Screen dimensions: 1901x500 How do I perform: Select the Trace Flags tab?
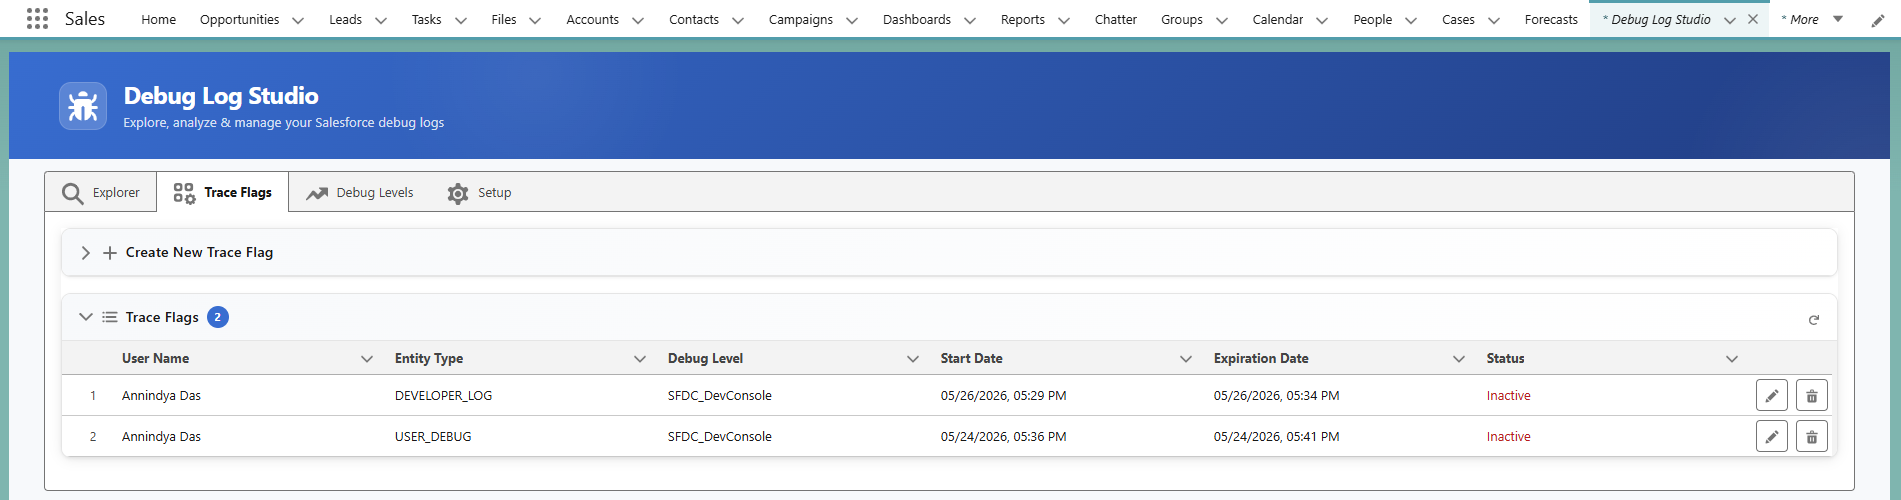coord(223,192)
